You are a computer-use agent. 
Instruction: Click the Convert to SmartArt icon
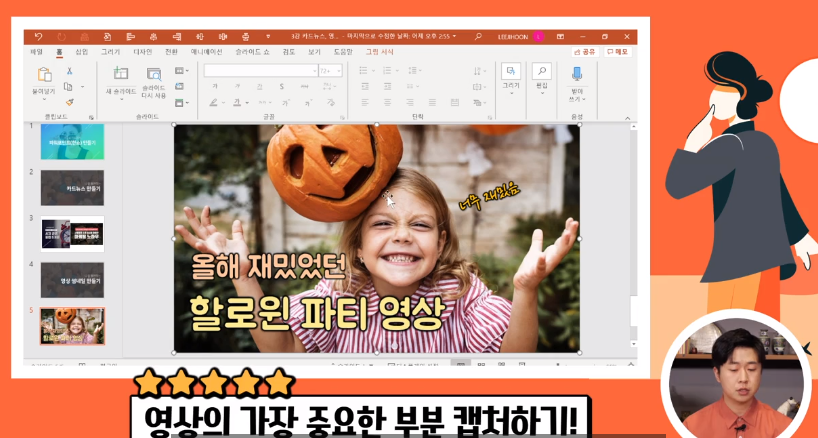click(x=477, y=103)
